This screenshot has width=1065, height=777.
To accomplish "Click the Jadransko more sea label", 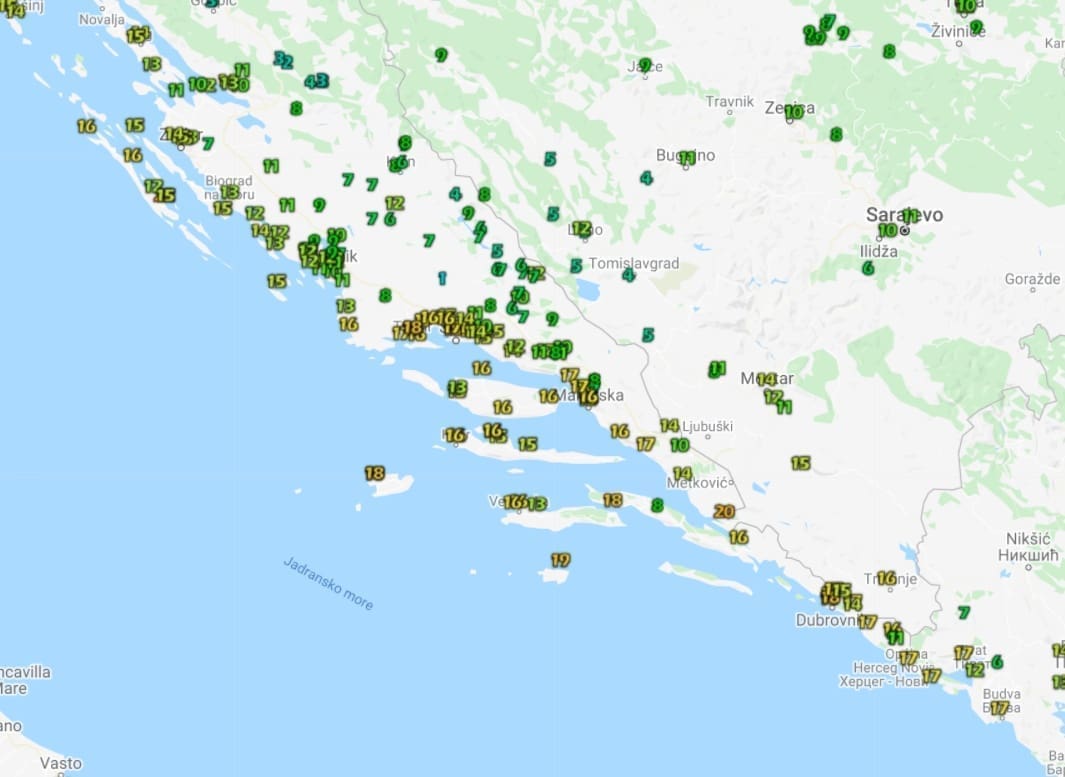I will point(328,583).
